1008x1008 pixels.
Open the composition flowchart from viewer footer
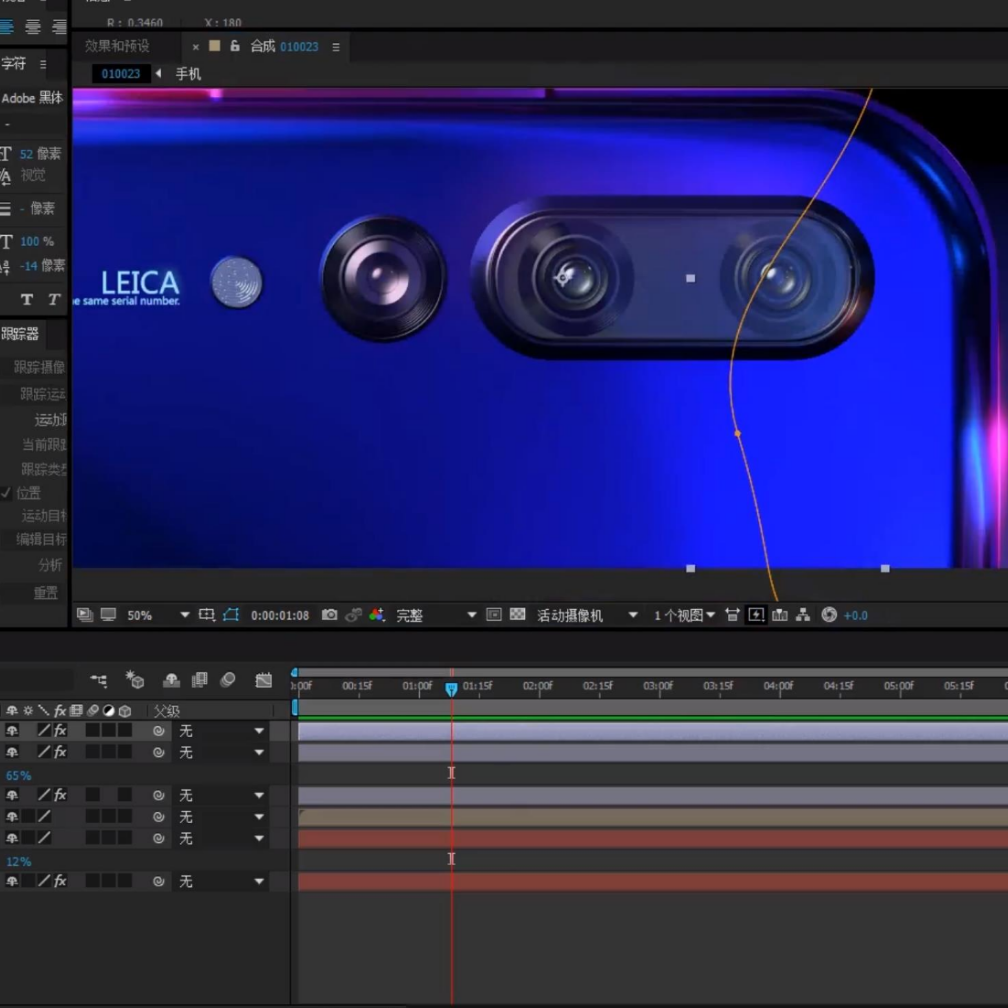pos(803,615)
